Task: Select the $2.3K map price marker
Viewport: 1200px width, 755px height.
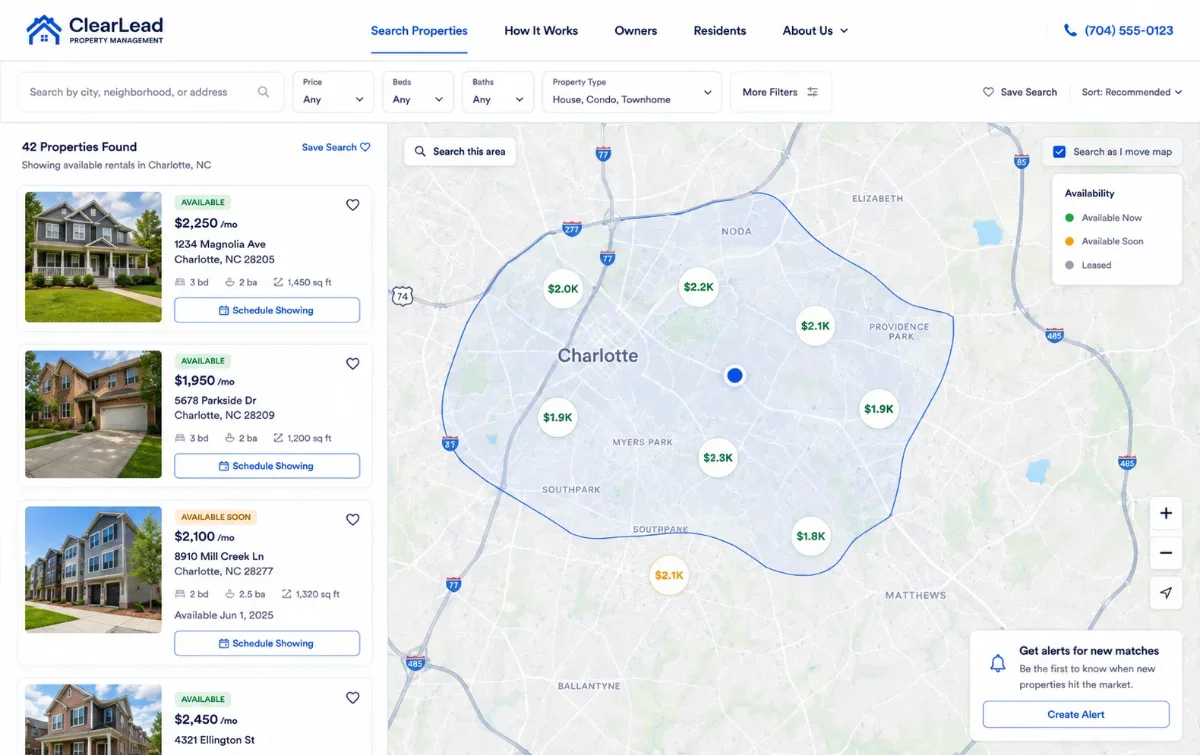Action: click(717, 458)
